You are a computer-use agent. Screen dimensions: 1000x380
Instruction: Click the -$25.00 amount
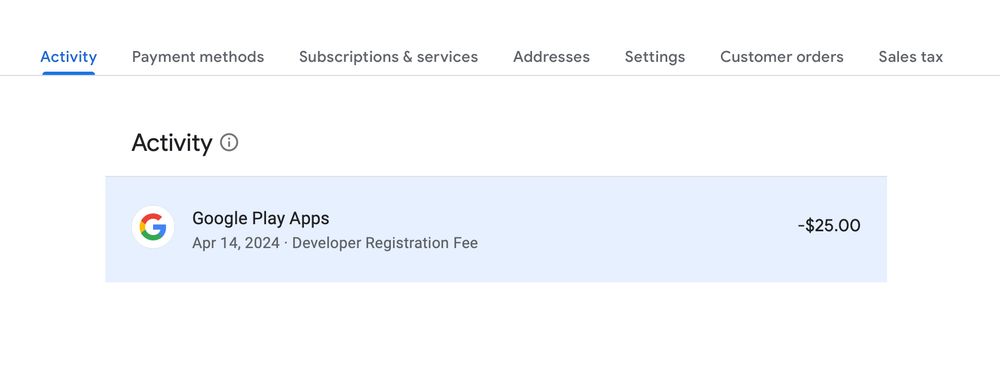tap(828, 226)
